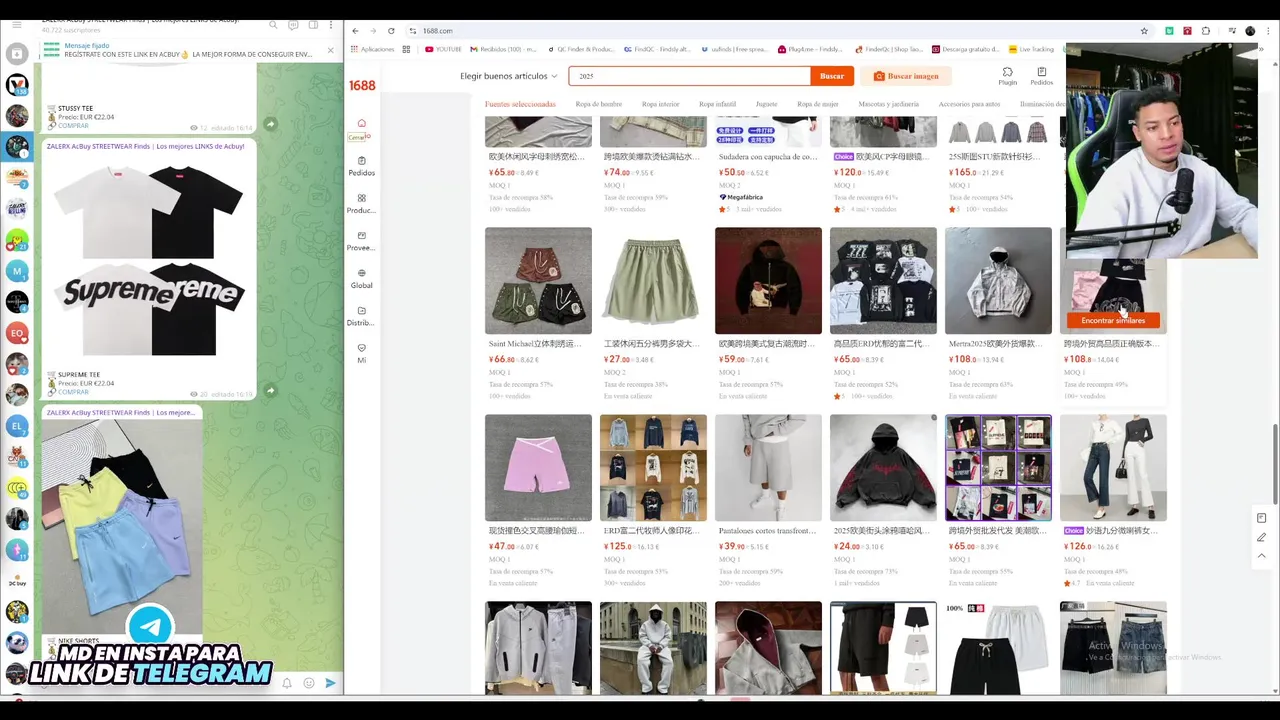Close the pinned message in Telegram

tap(331, 50)
